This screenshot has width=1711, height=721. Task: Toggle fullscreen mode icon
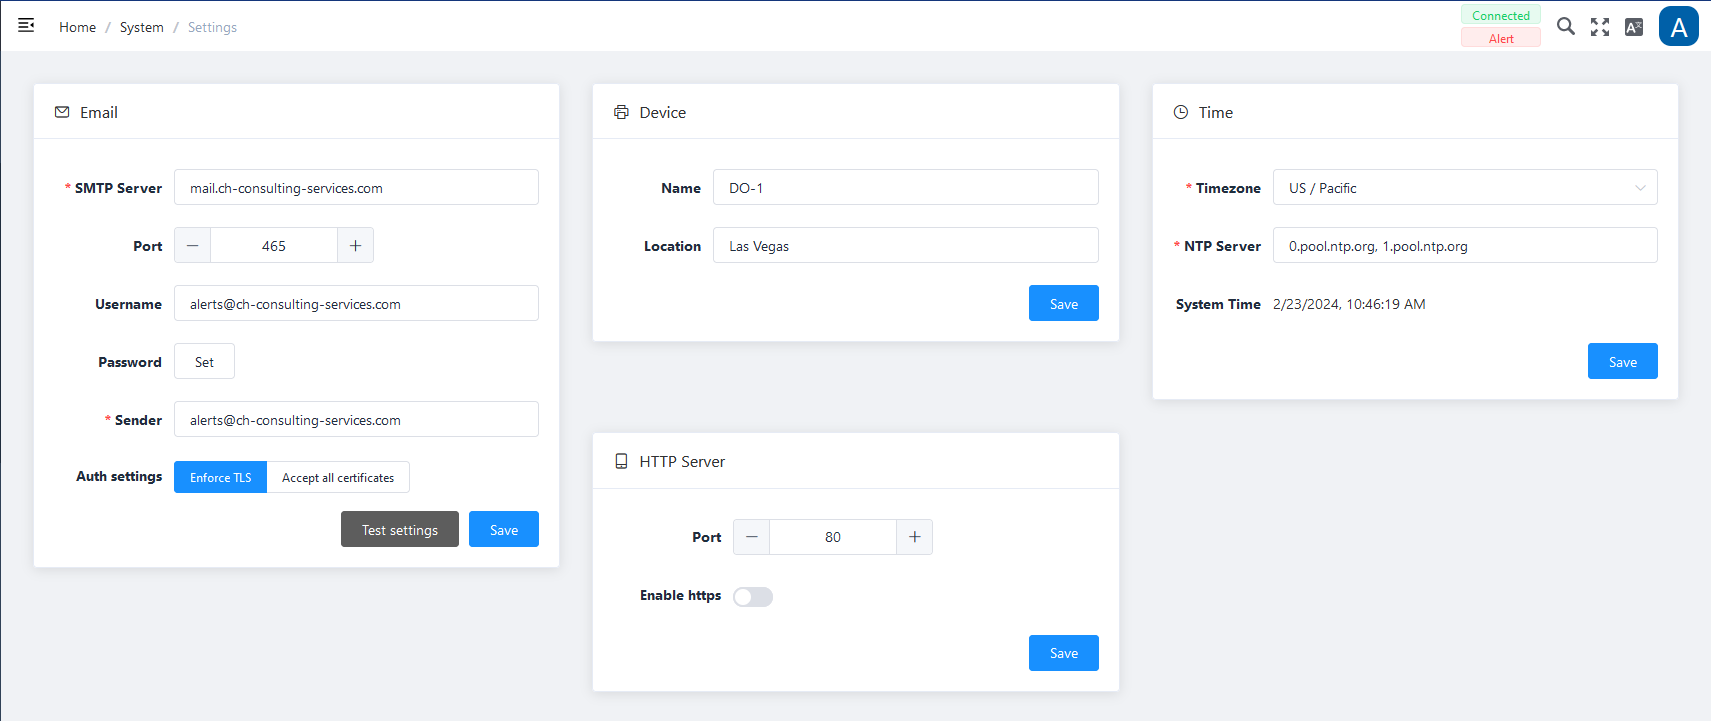(1600, 27)
